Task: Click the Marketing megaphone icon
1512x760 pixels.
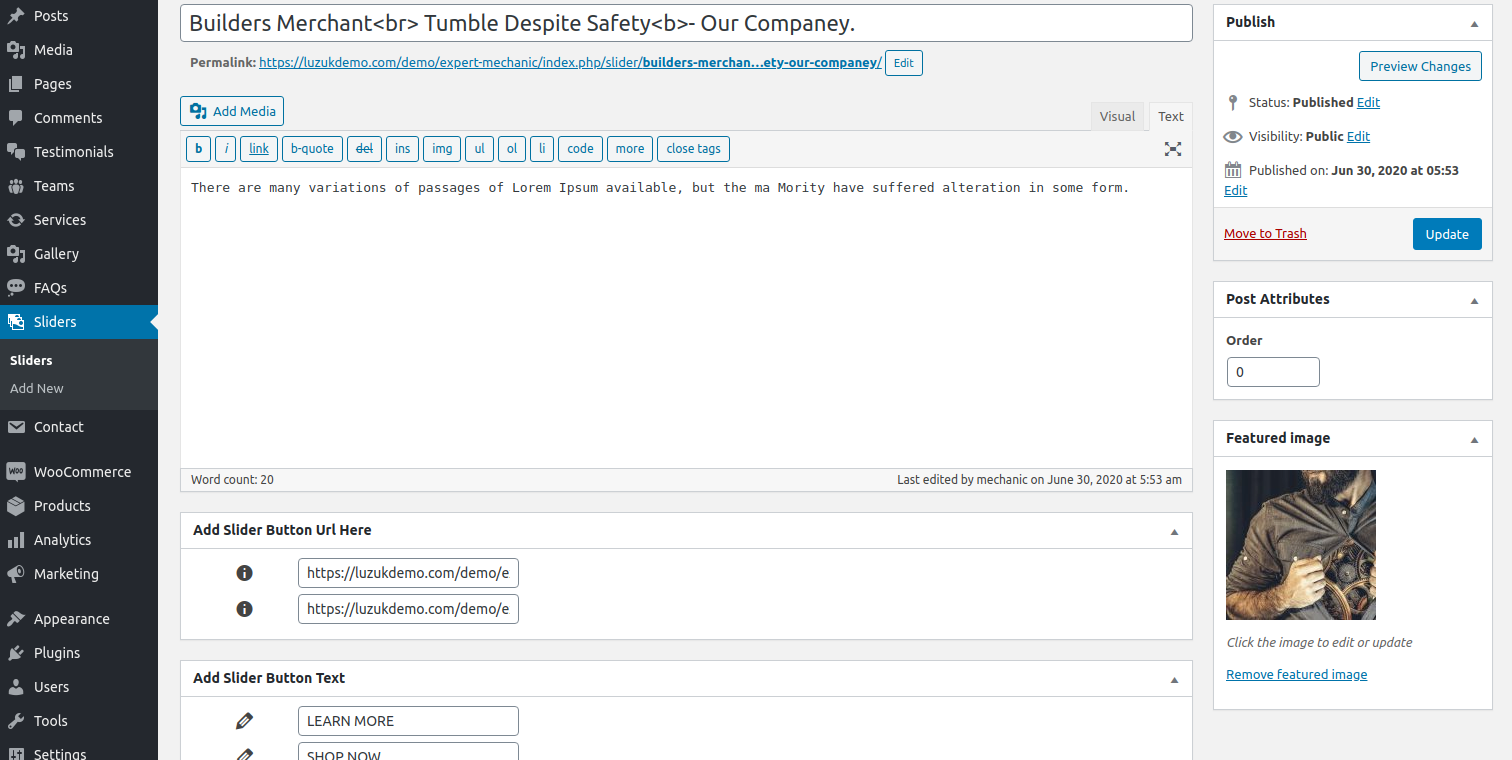Action: tap(16, 574)
